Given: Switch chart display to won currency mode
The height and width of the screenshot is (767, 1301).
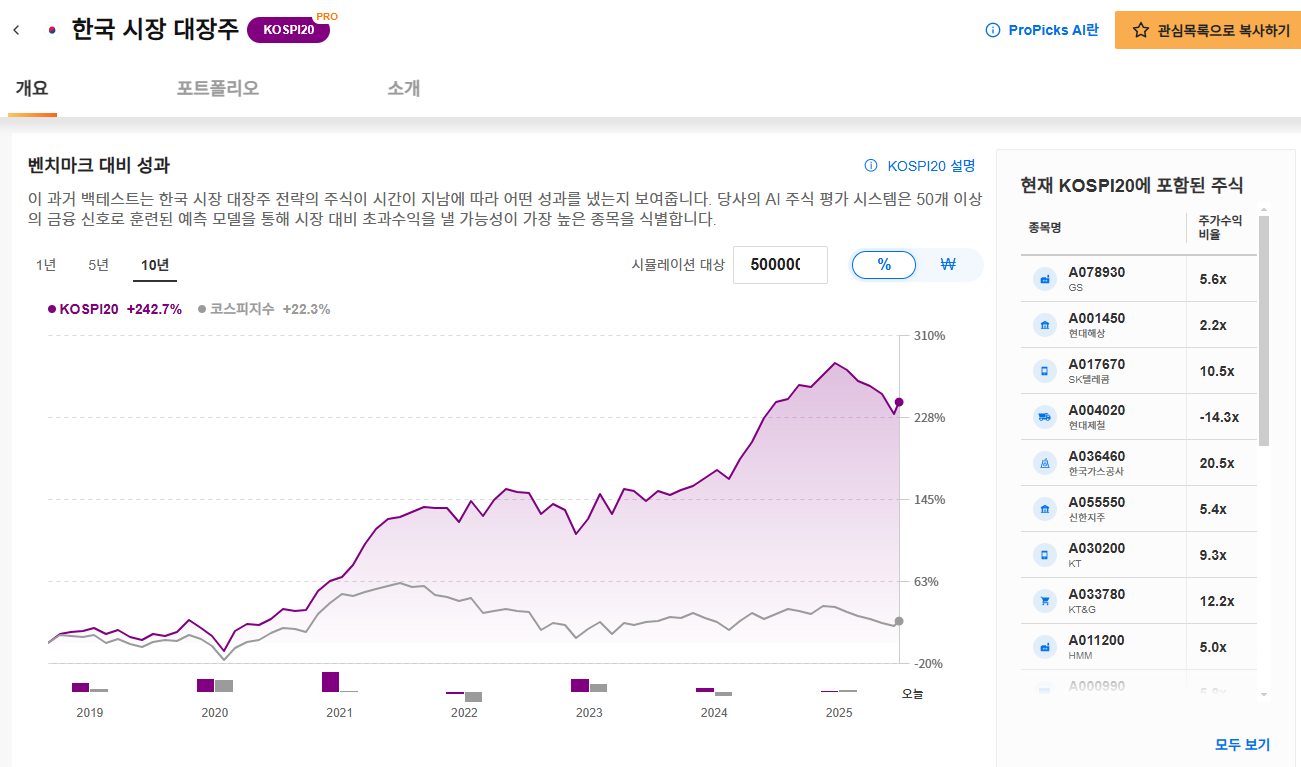Looking at the screenshot, I should coord(949,265).
